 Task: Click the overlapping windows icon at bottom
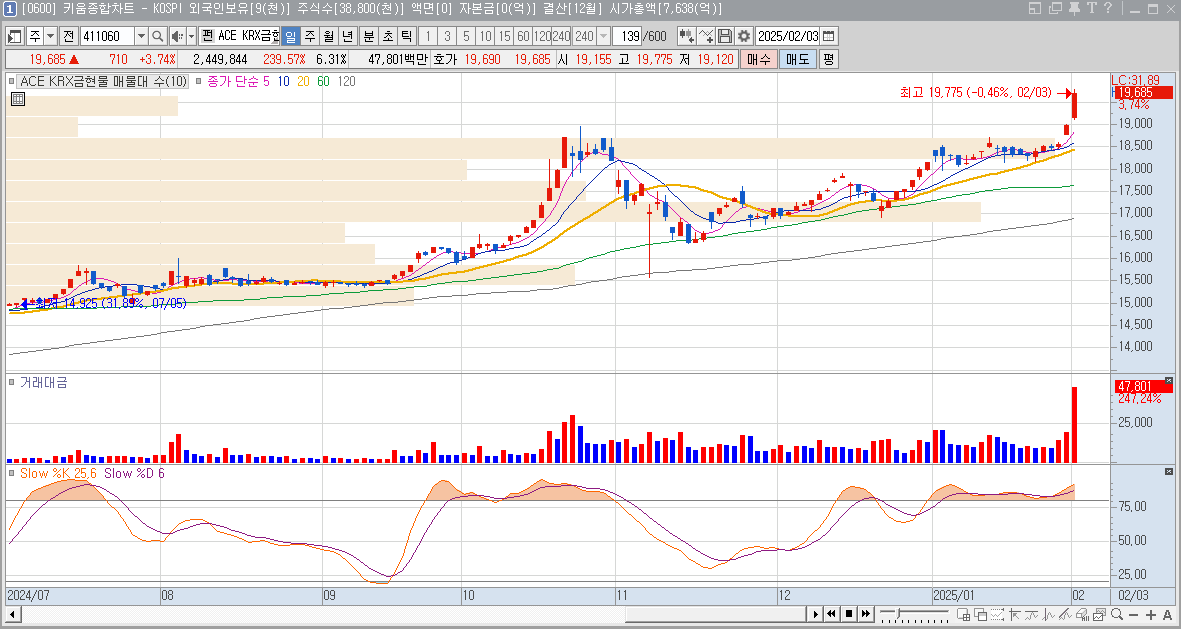981,615
